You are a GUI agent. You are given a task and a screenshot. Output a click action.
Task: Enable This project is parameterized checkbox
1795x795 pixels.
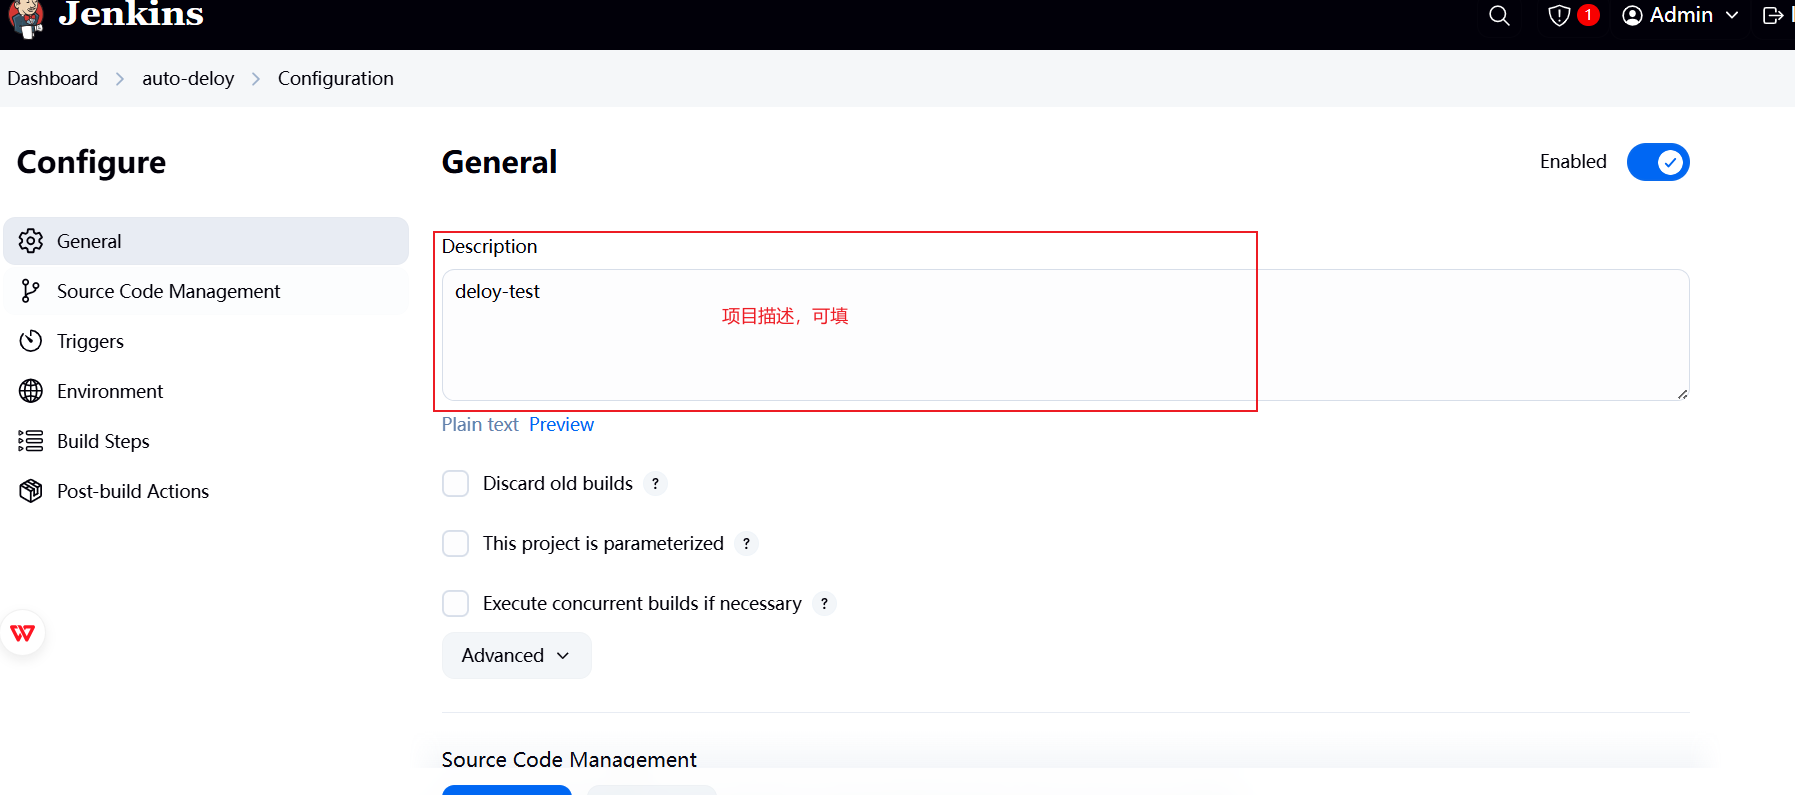(456, 544)
